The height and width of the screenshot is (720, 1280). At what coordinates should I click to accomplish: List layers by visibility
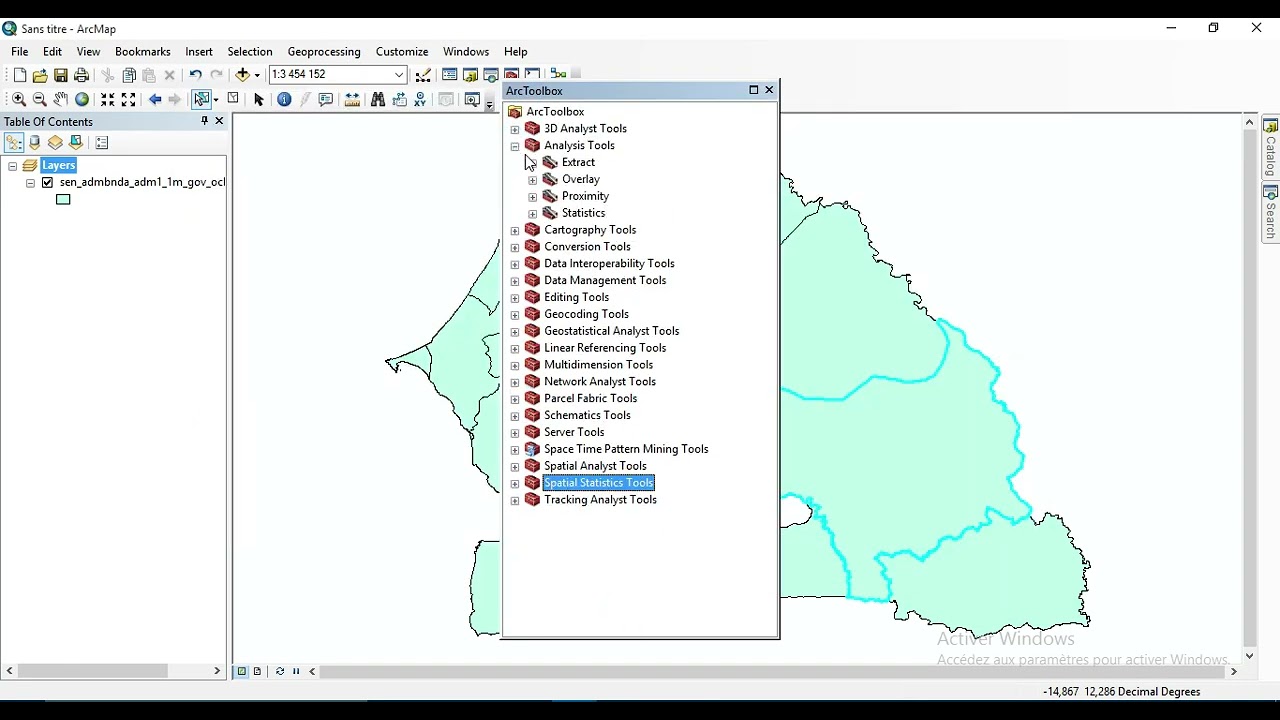tap(55, 143)
